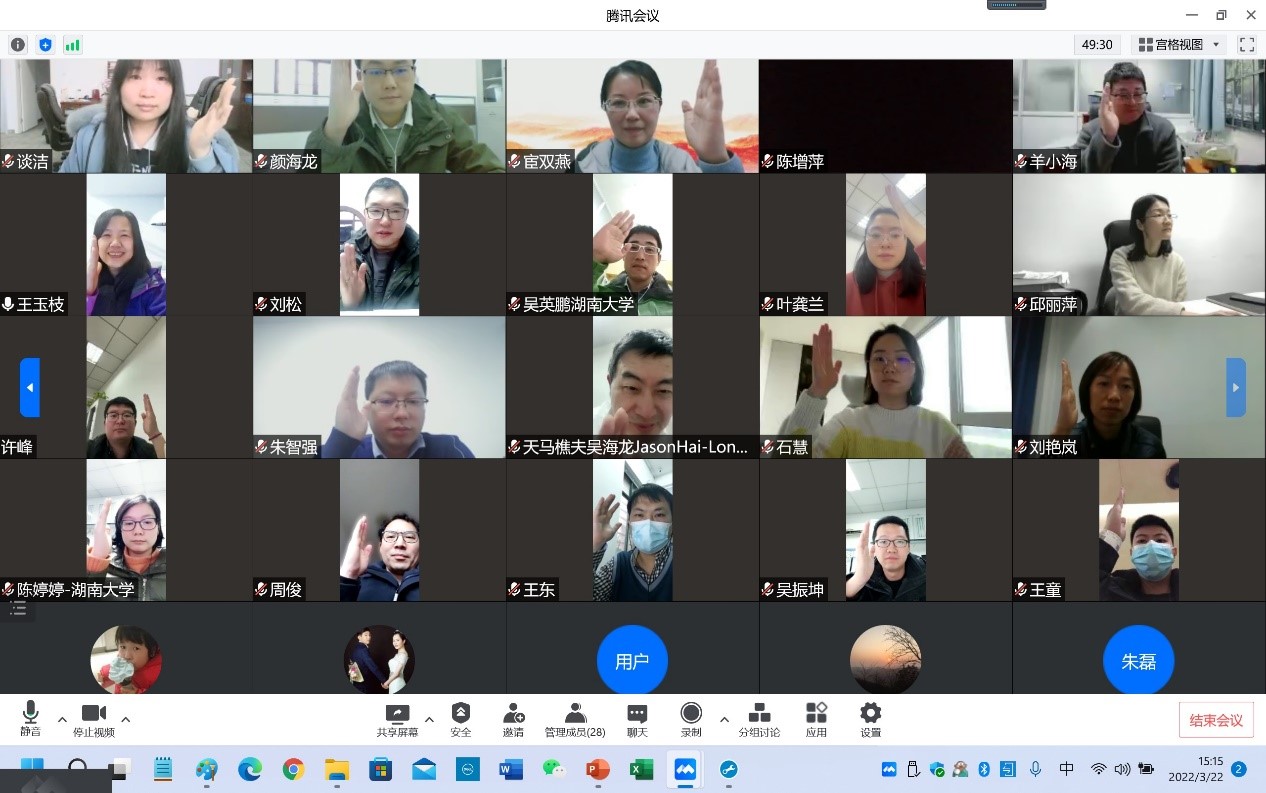Check the green network signal icon
The image size is (1266, 793).
click(72, 45)
